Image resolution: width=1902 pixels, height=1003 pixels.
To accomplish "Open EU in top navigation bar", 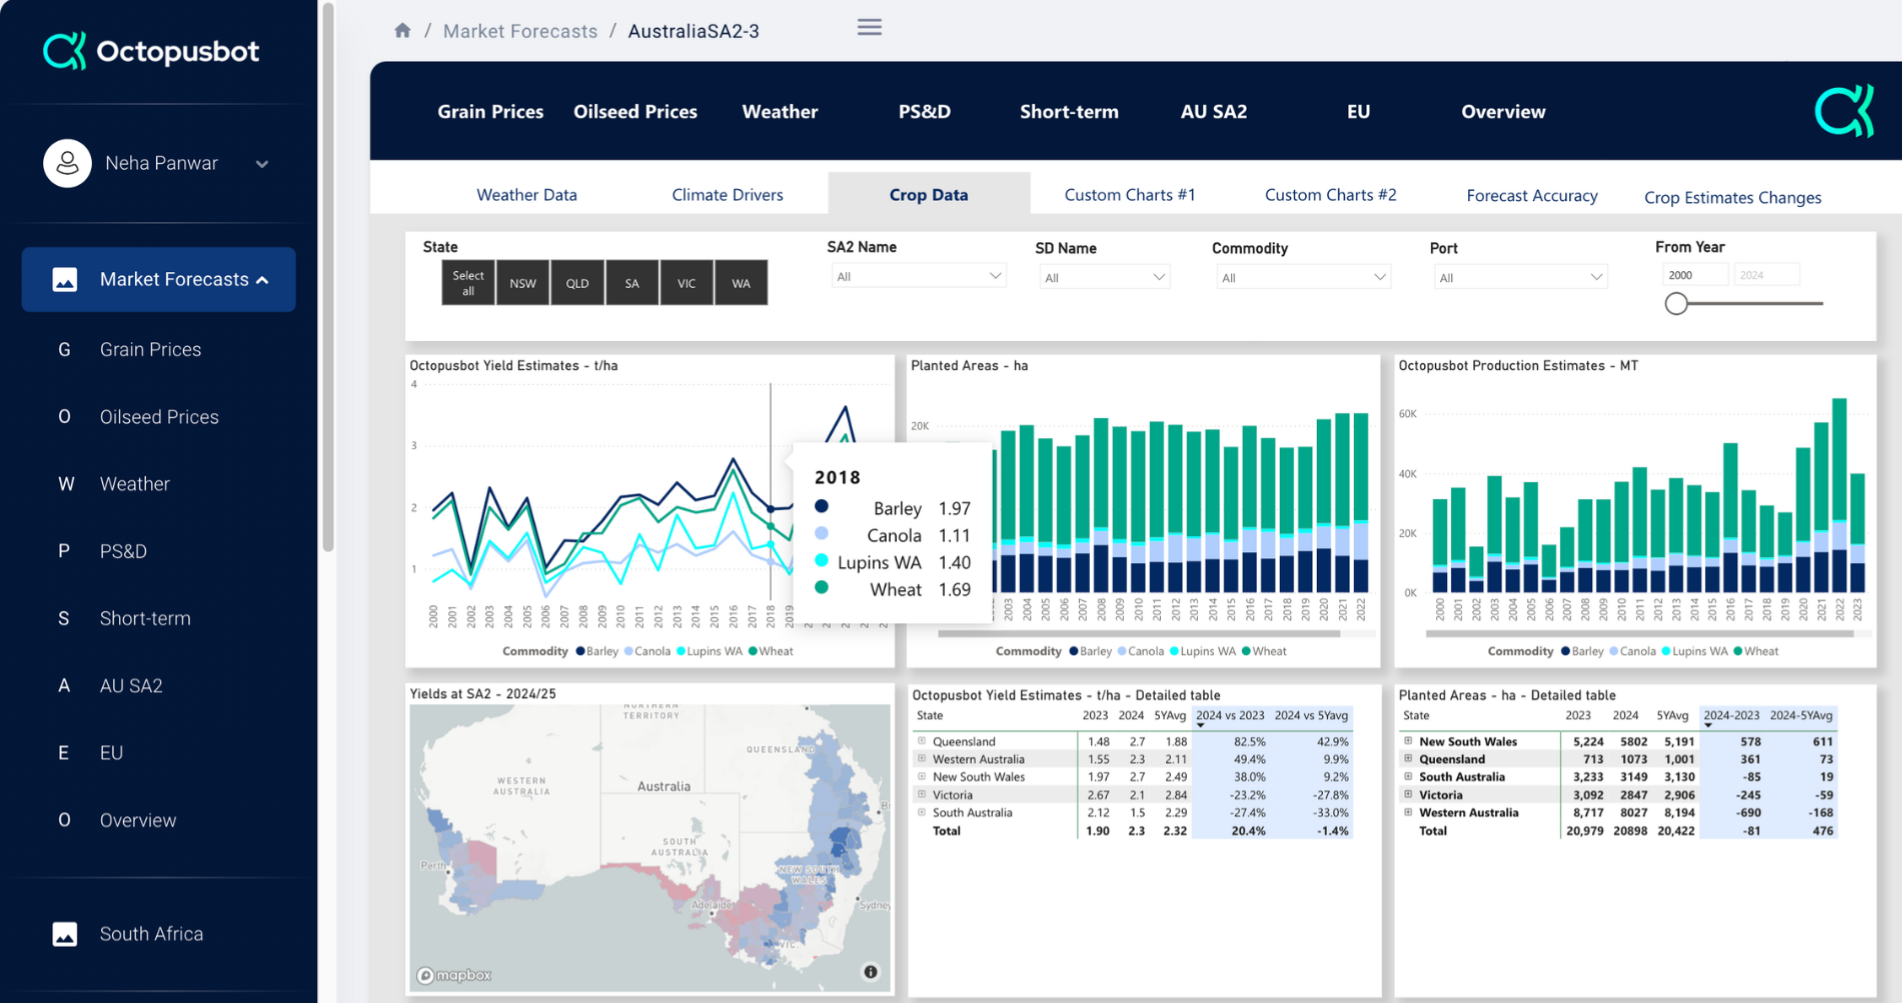I will (1358, 112).
